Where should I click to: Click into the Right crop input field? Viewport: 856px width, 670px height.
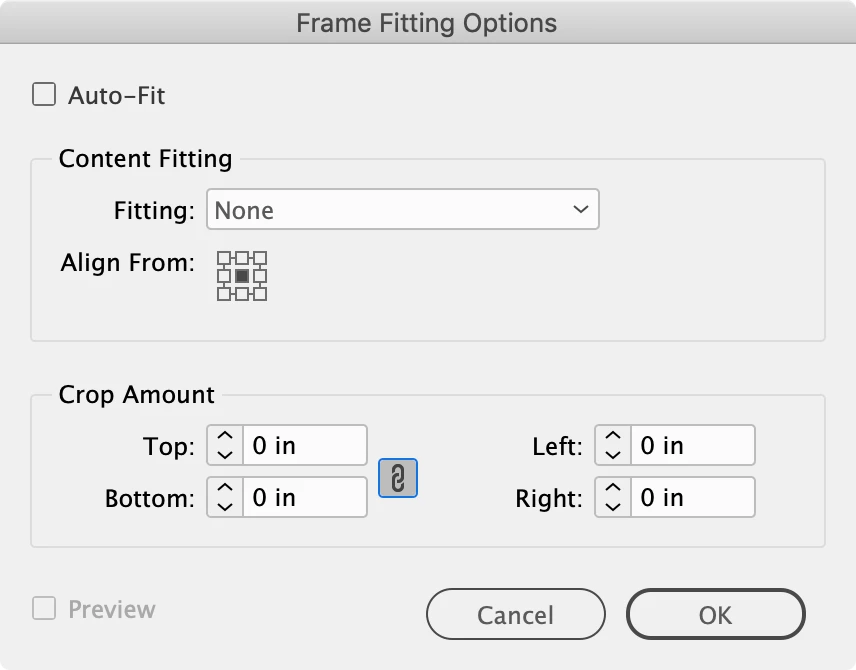(x=693, y=497)
